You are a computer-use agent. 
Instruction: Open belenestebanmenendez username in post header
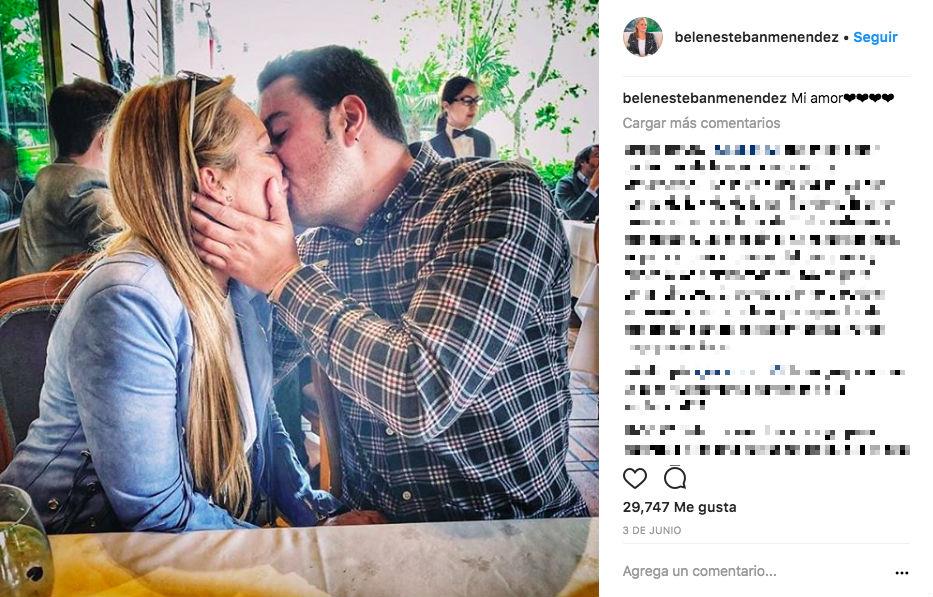pyautogui.click(x=756, y=37)
